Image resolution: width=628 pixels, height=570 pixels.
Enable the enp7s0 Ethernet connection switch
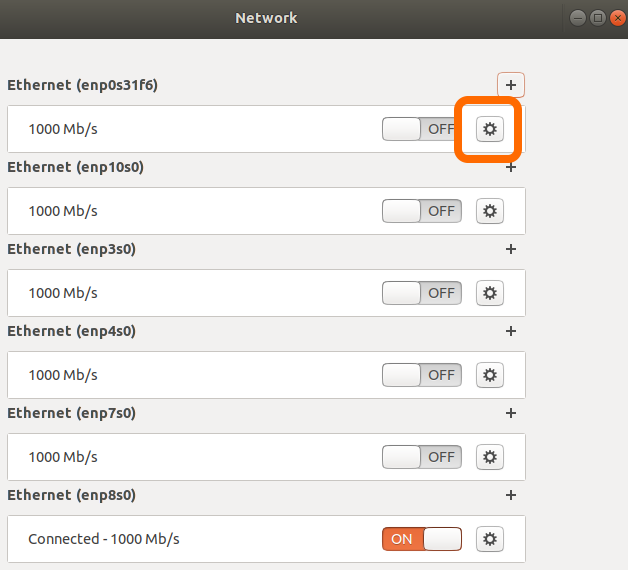[x=422, y=457]
